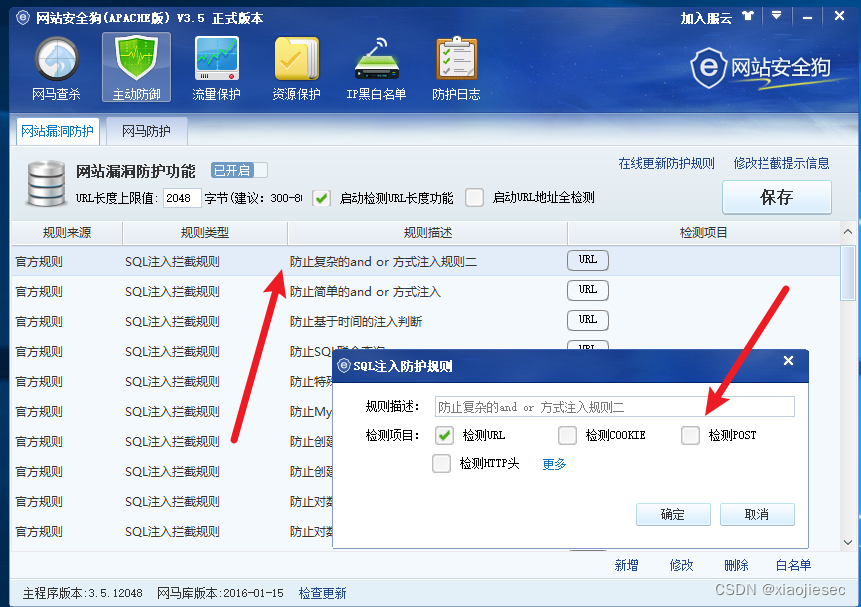861x607 pixels.
Task: Uncheck 启动检测URL长度功能 checkbox
Action: point(321,198)
